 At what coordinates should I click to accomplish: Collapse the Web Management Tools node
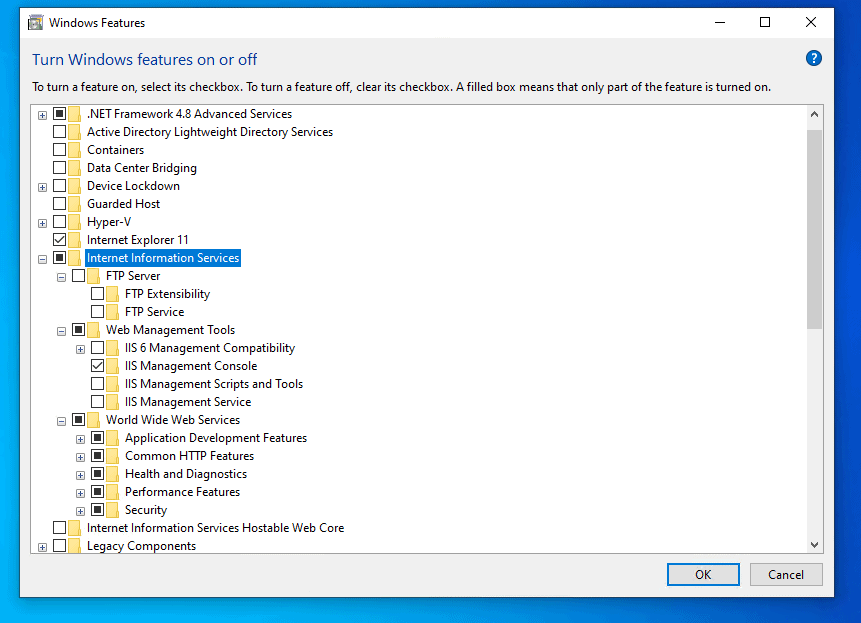tap(62, 332)
